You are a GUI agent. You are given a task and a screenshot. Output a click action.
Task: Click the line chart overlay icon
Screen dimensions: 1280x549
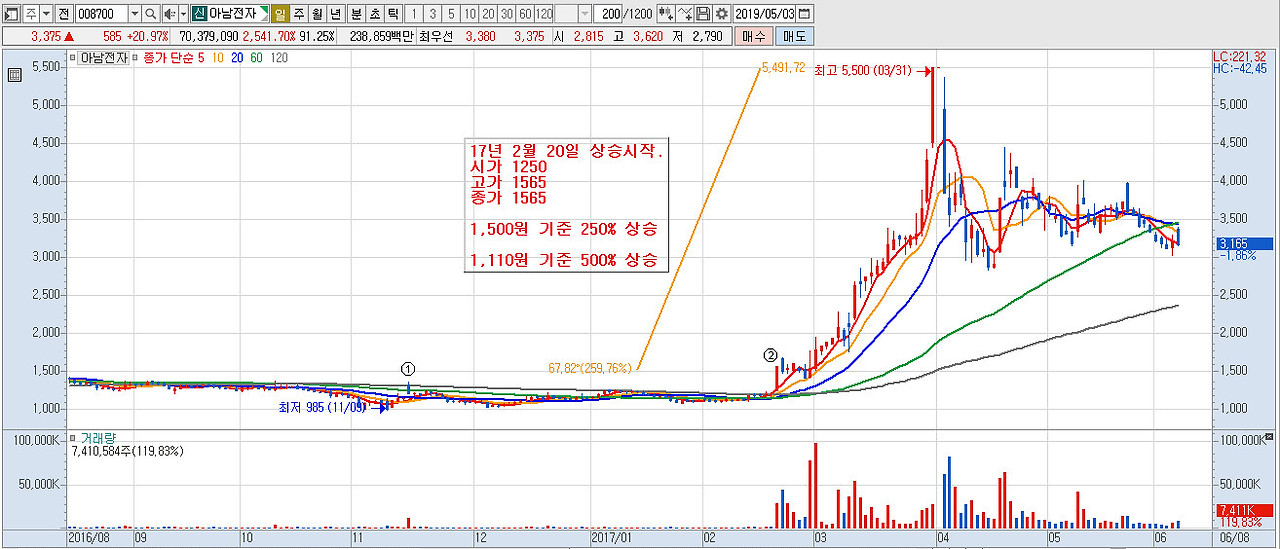(685, 14)
